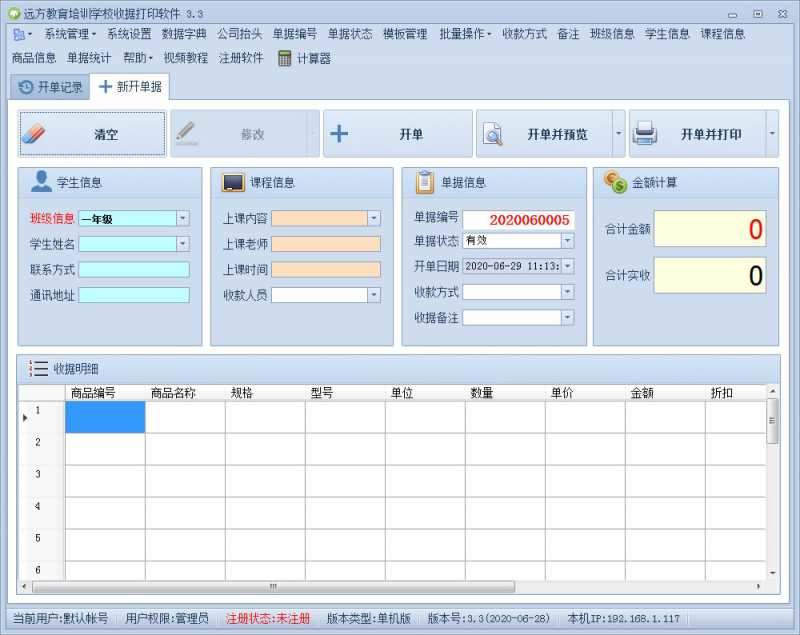Viewport: 800px width, 635px height.
Task: Expand the 单据状态 status dropdown
Action: (x=568, y=240)
